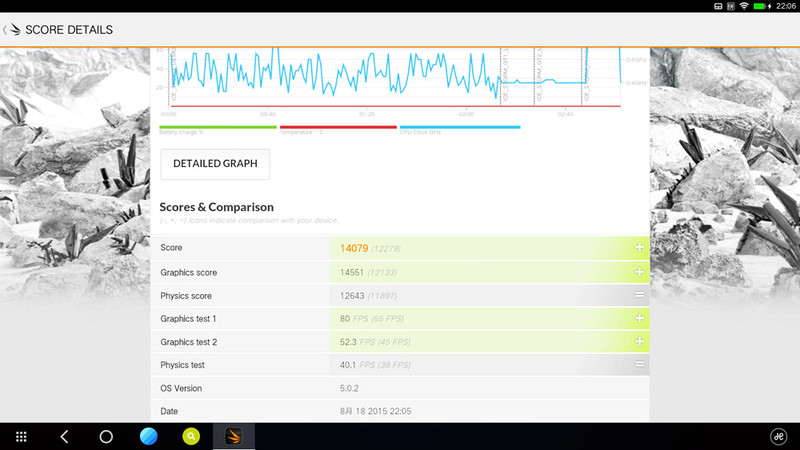This screenshot has width=800, height=450.
Task: Check the Wi-Fi status icon
Action: 744,6
